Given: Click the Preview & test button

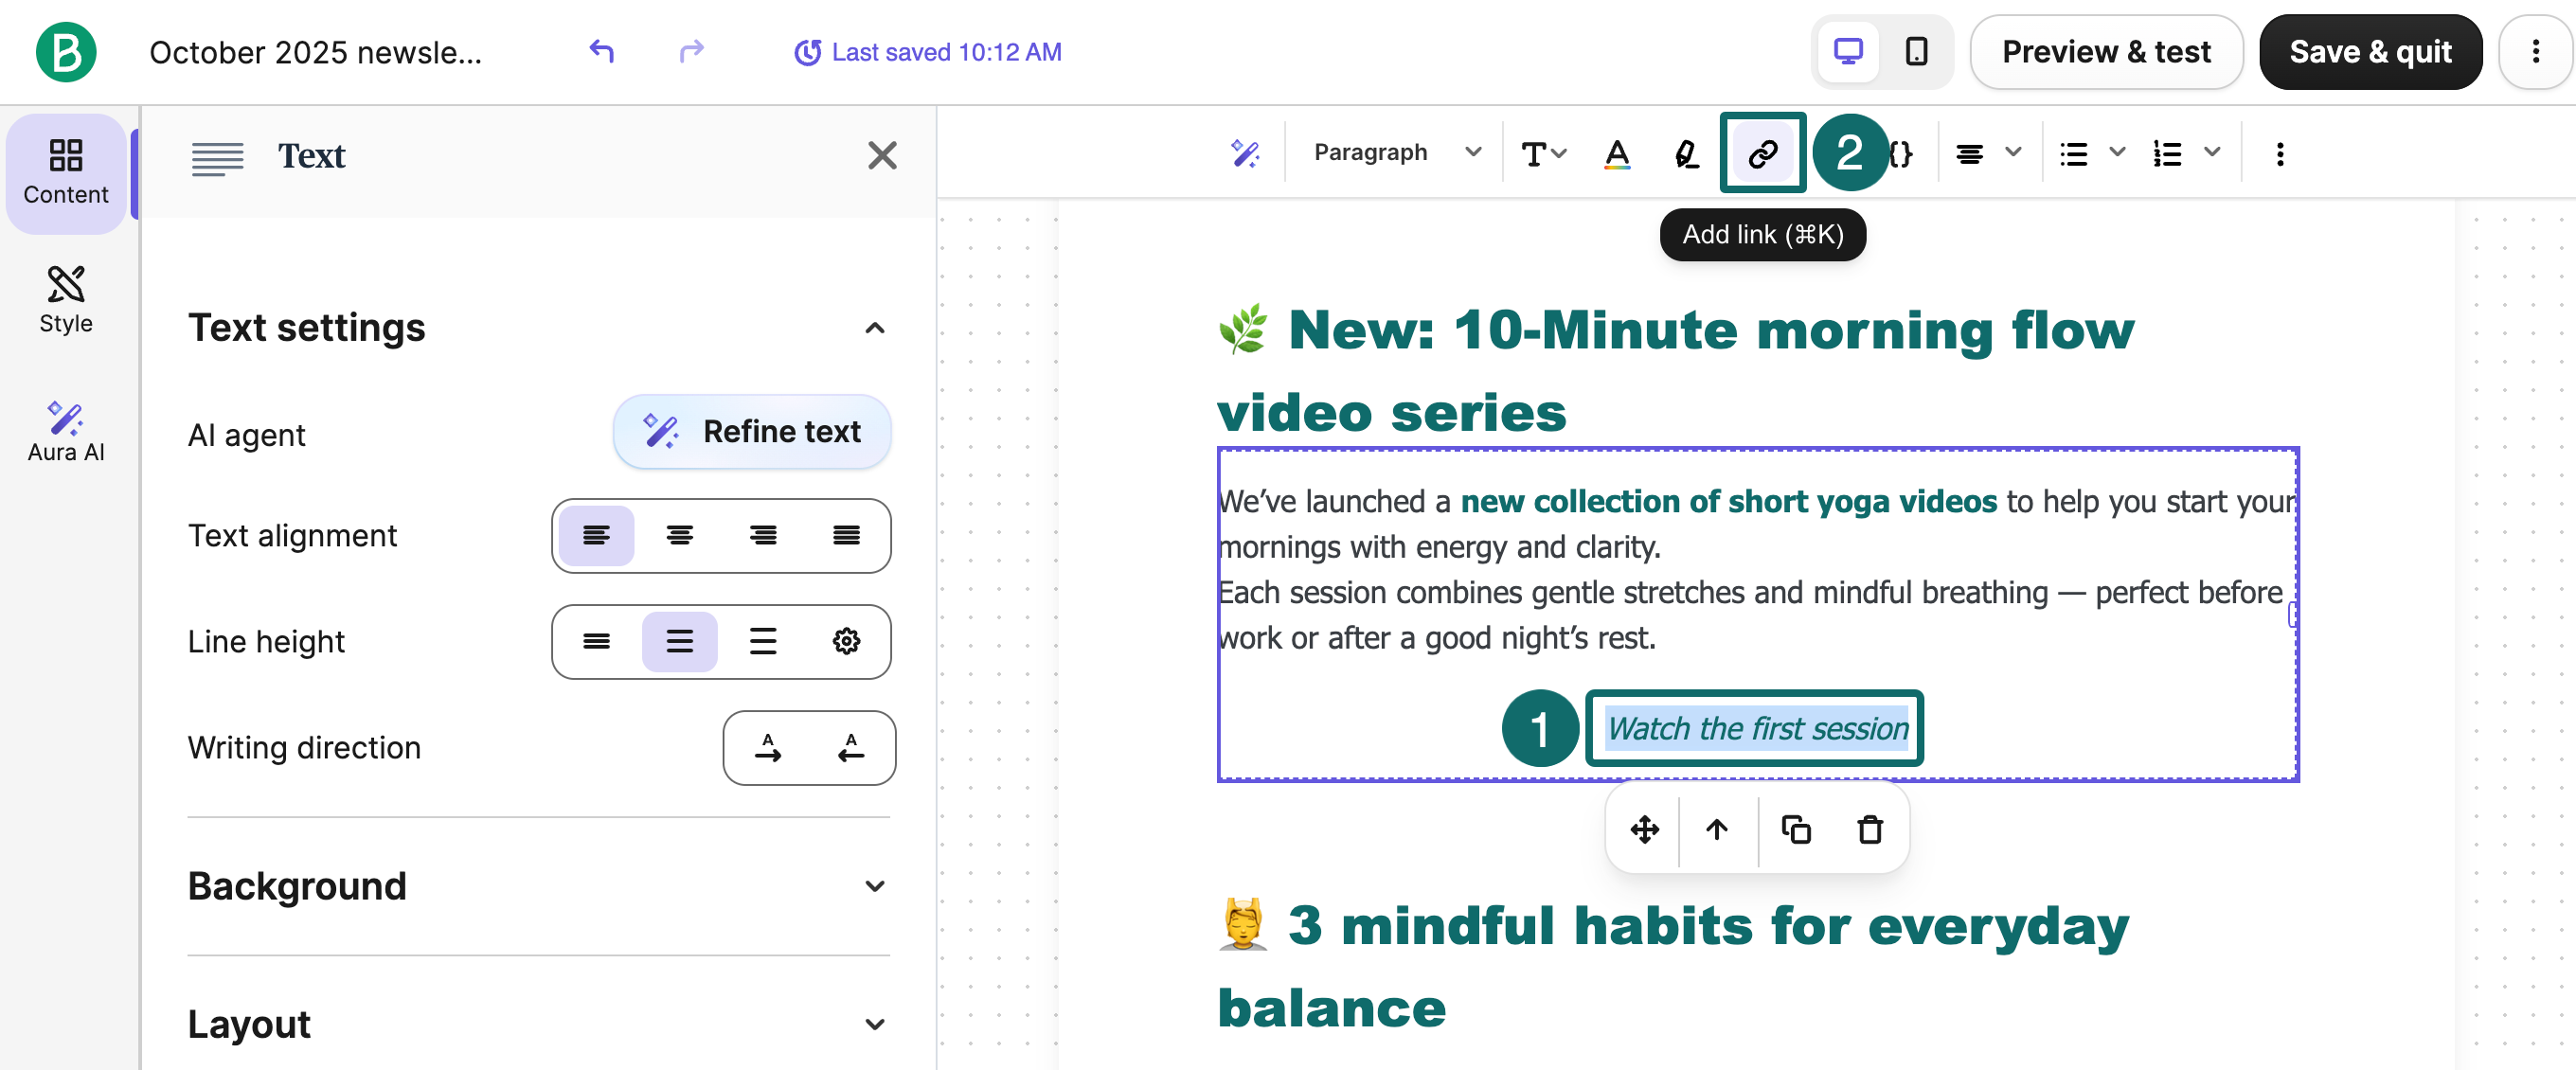Looking at the screenshot, I should coord(2106,51).
